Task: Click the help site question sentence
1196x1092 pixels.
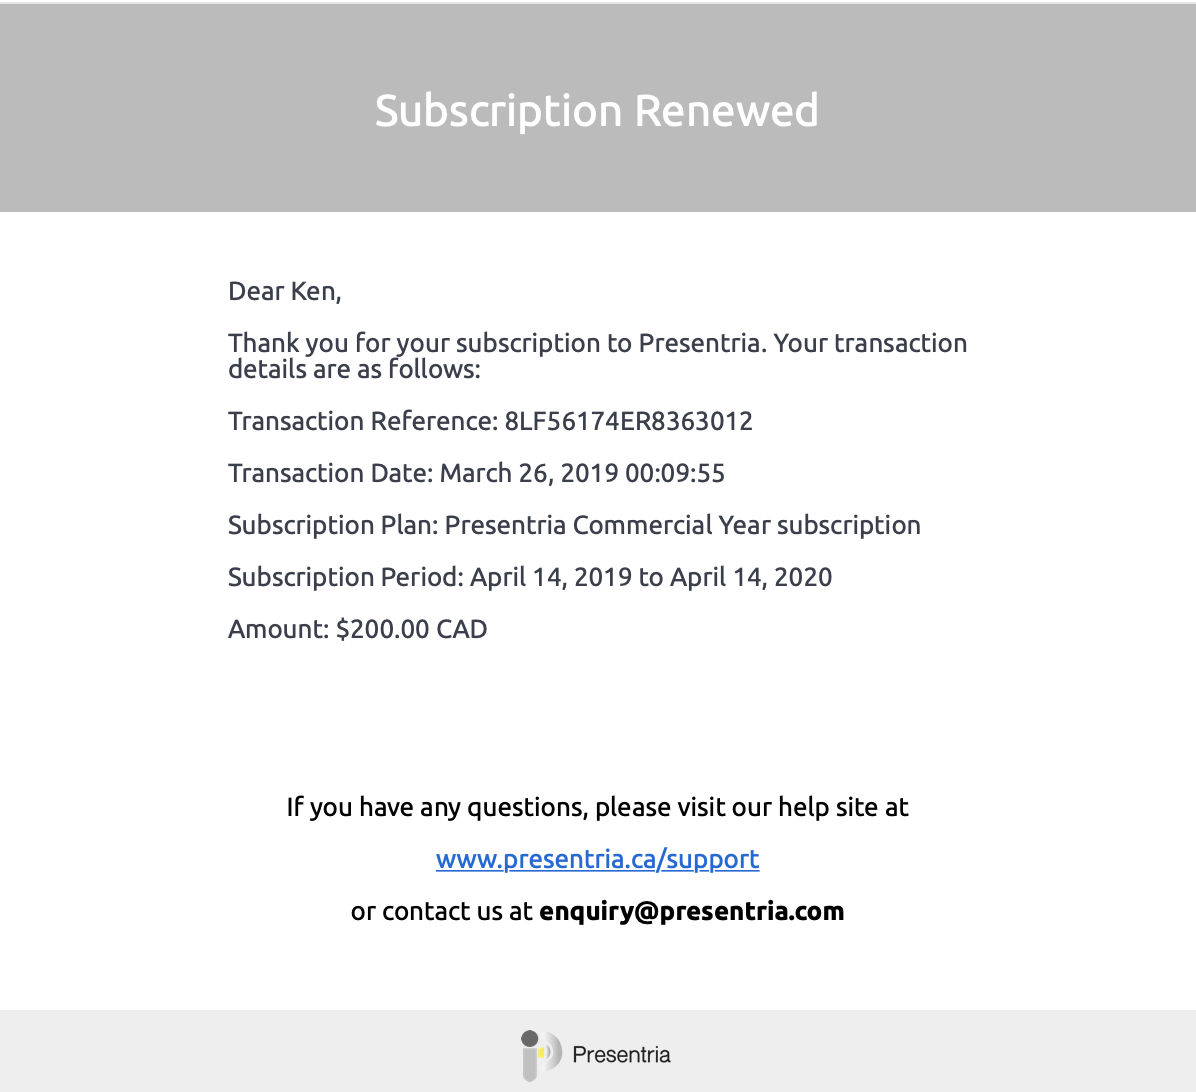Action: click(x=597, y=808)
